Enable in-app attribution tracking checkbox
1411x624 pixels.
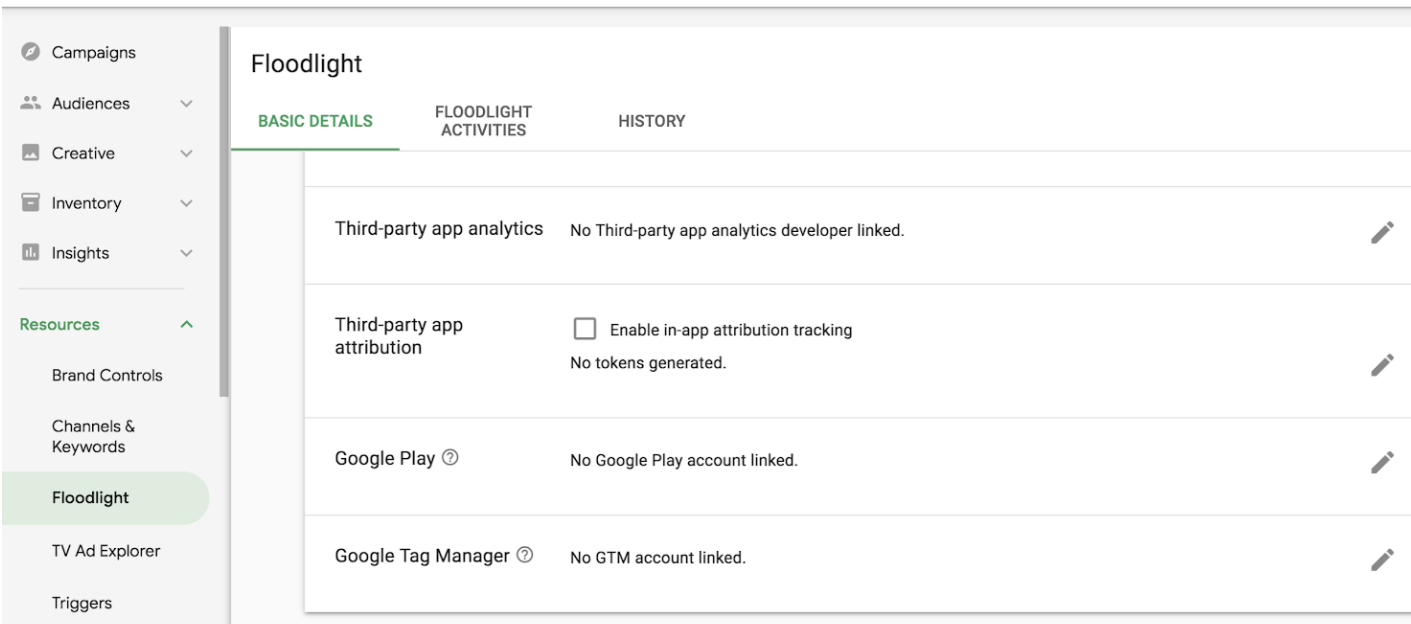click(x=584, y=330)
